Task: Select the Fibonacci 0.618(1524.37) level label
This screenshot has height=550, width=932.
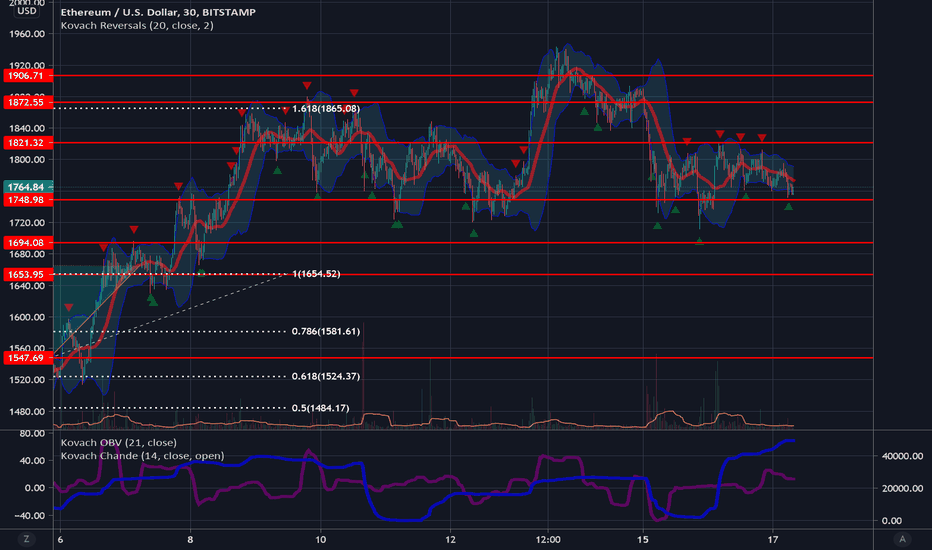Action: click(x=326, y=376)
